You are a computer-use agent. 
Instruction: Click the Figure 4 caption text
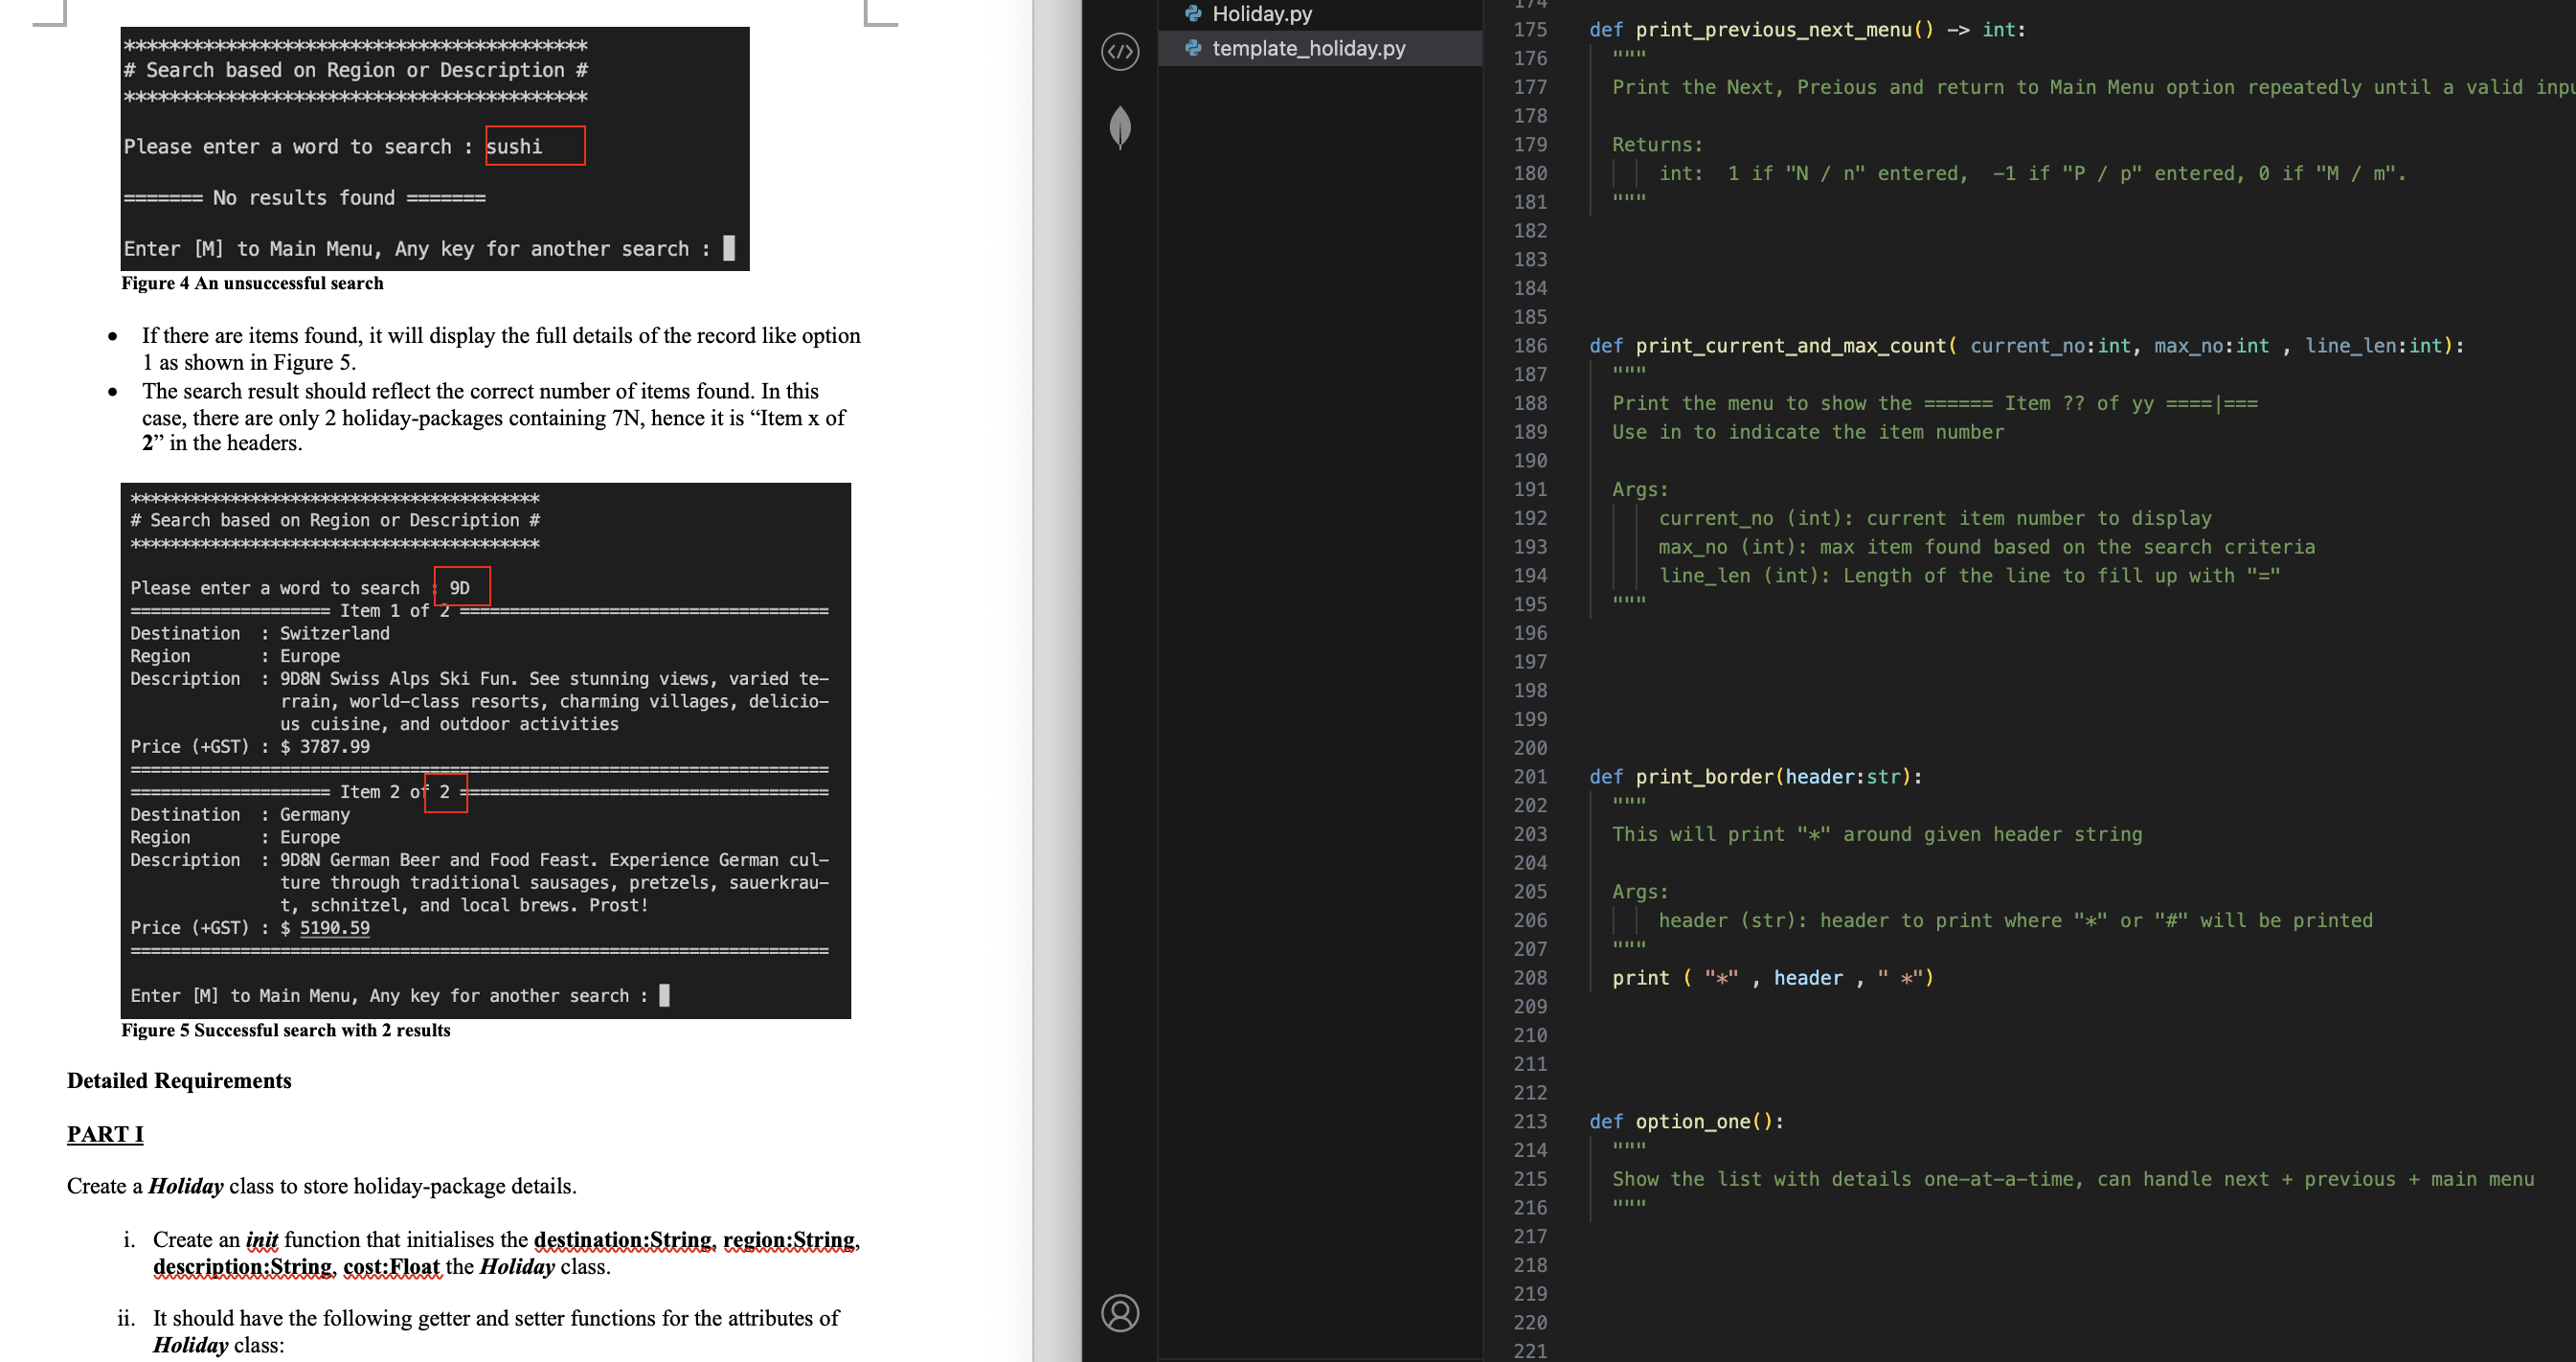252,283
